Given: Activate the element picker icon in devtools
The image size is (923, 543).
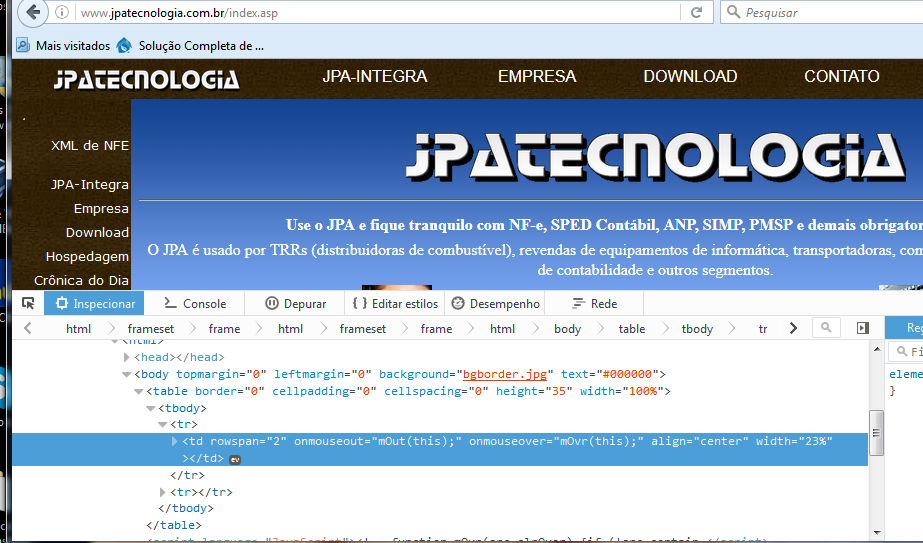Looking at the screenshot, I should (x=28, y=303).
